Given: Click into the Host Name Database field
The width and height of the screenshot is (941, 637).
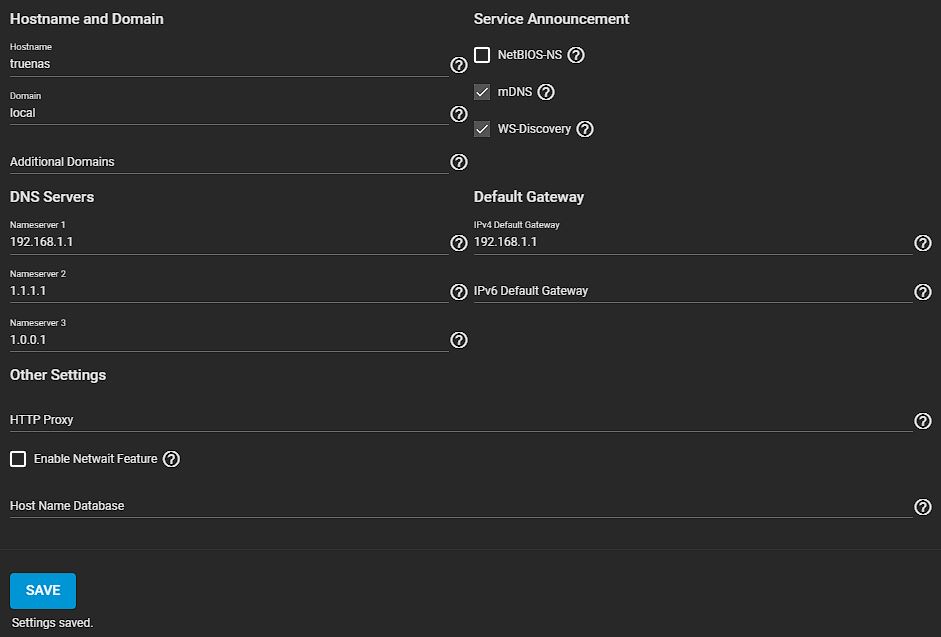Looking at the screenshot, I should point(461,506).
